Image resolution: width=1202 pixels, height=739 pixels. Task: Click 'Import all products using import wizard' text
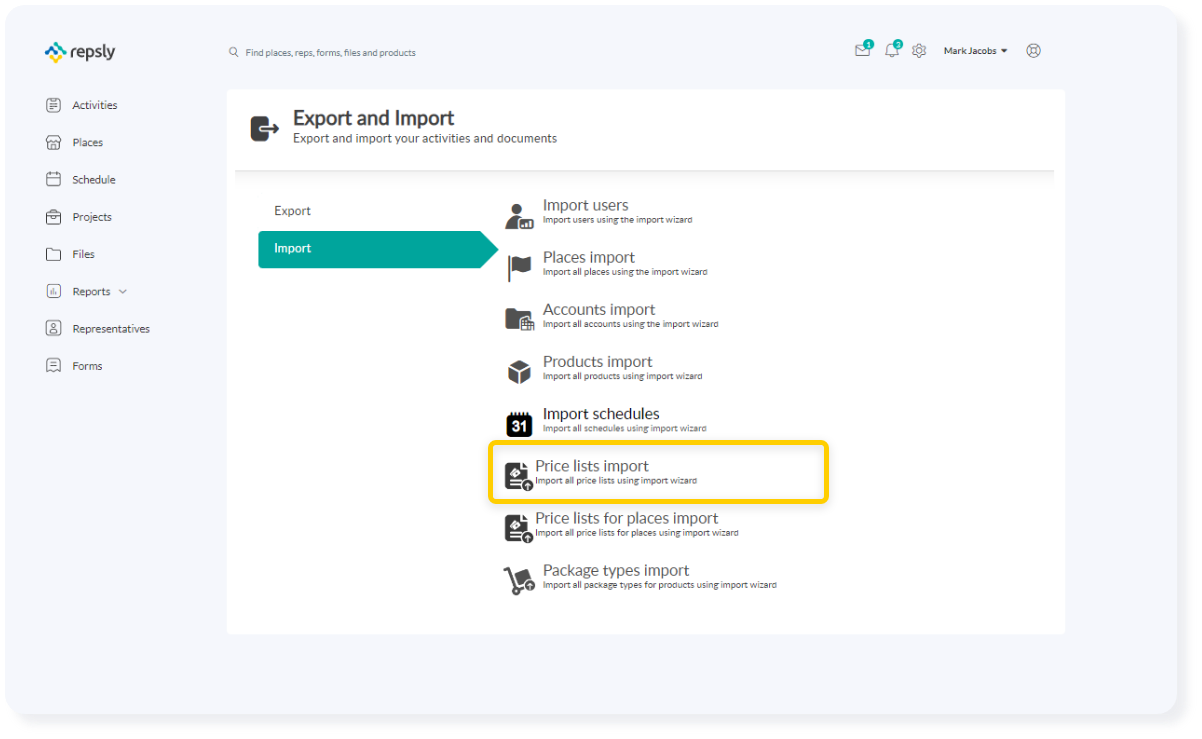click(x=623, y=377)
